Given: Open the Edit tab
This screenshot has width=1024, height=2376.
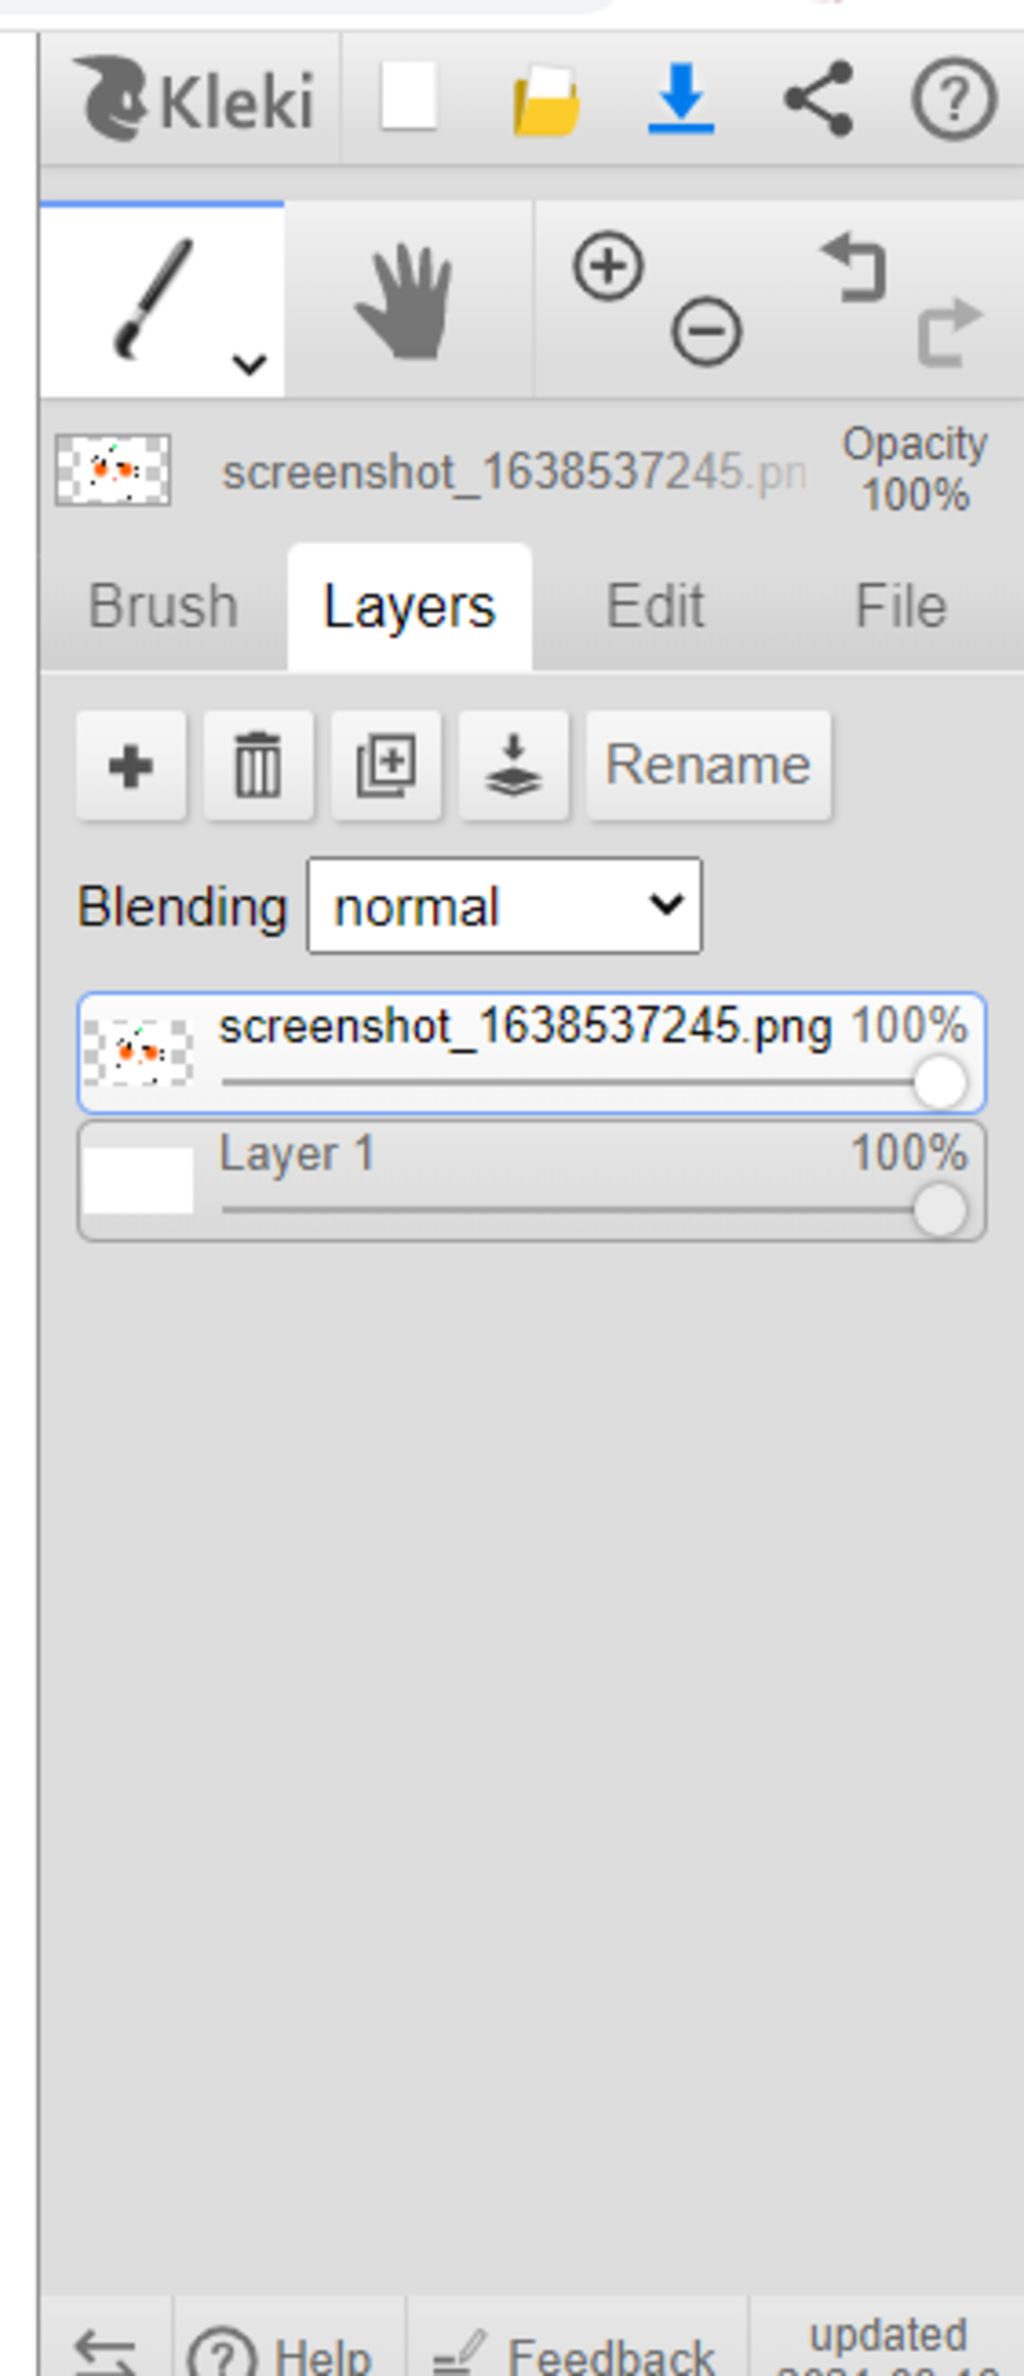Looking at the screenshot, I should click(x=655, y=606).
